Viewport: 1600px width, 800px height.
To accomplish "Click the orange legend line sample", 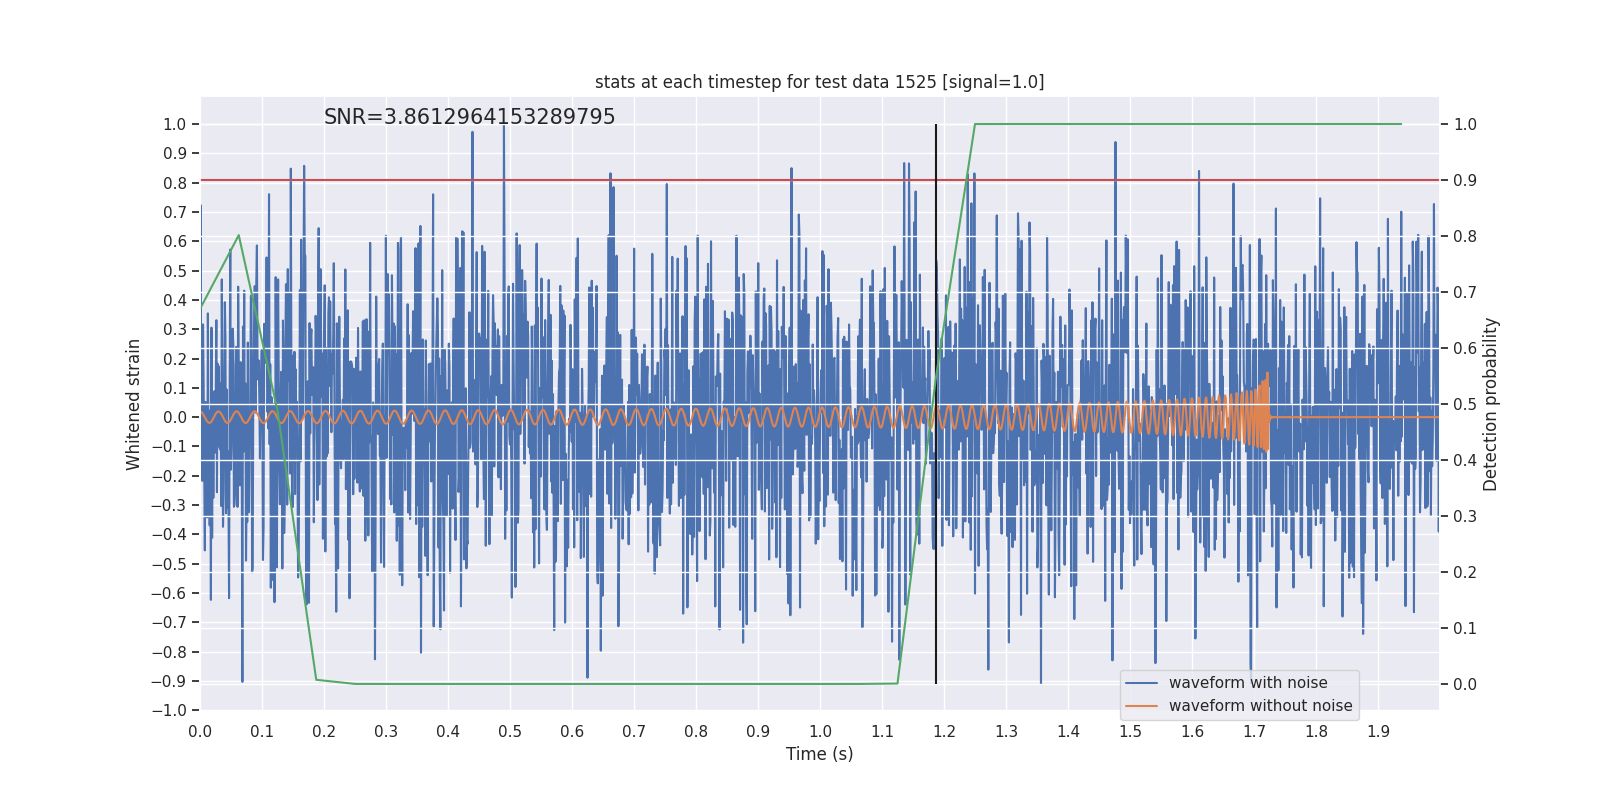I will 1141,706.
